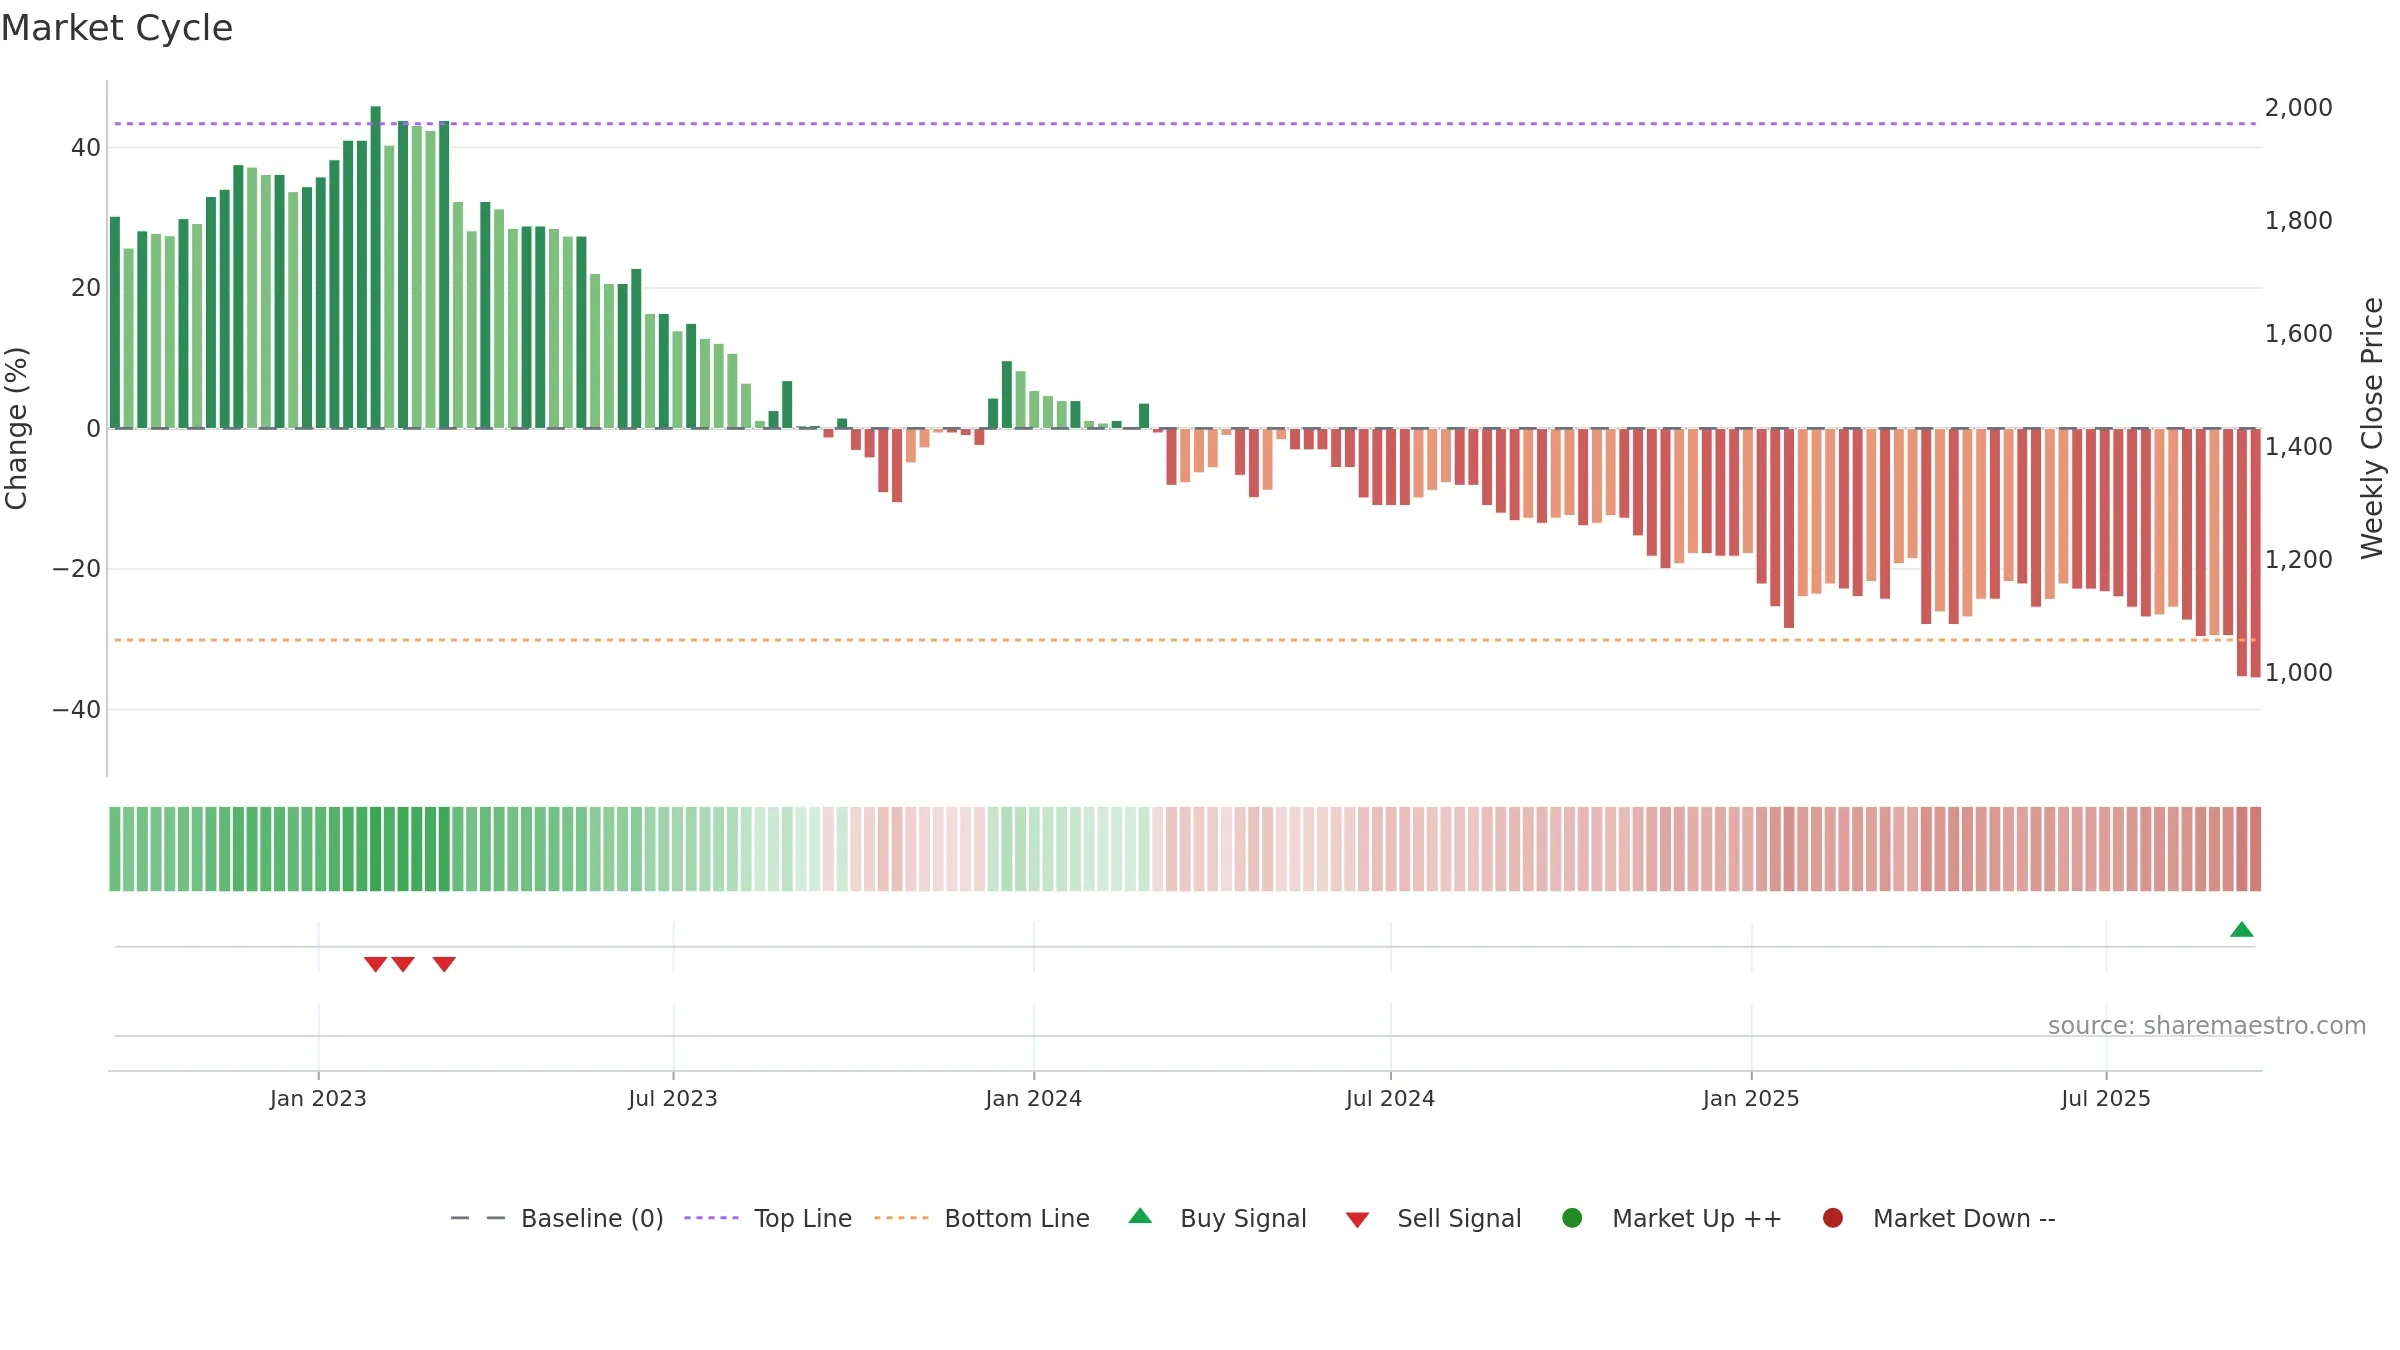Click the 2,000 price axis label
The width and height of the screenshot is (2400, 1350).
pyautogui.click(x=2298, y=107)
